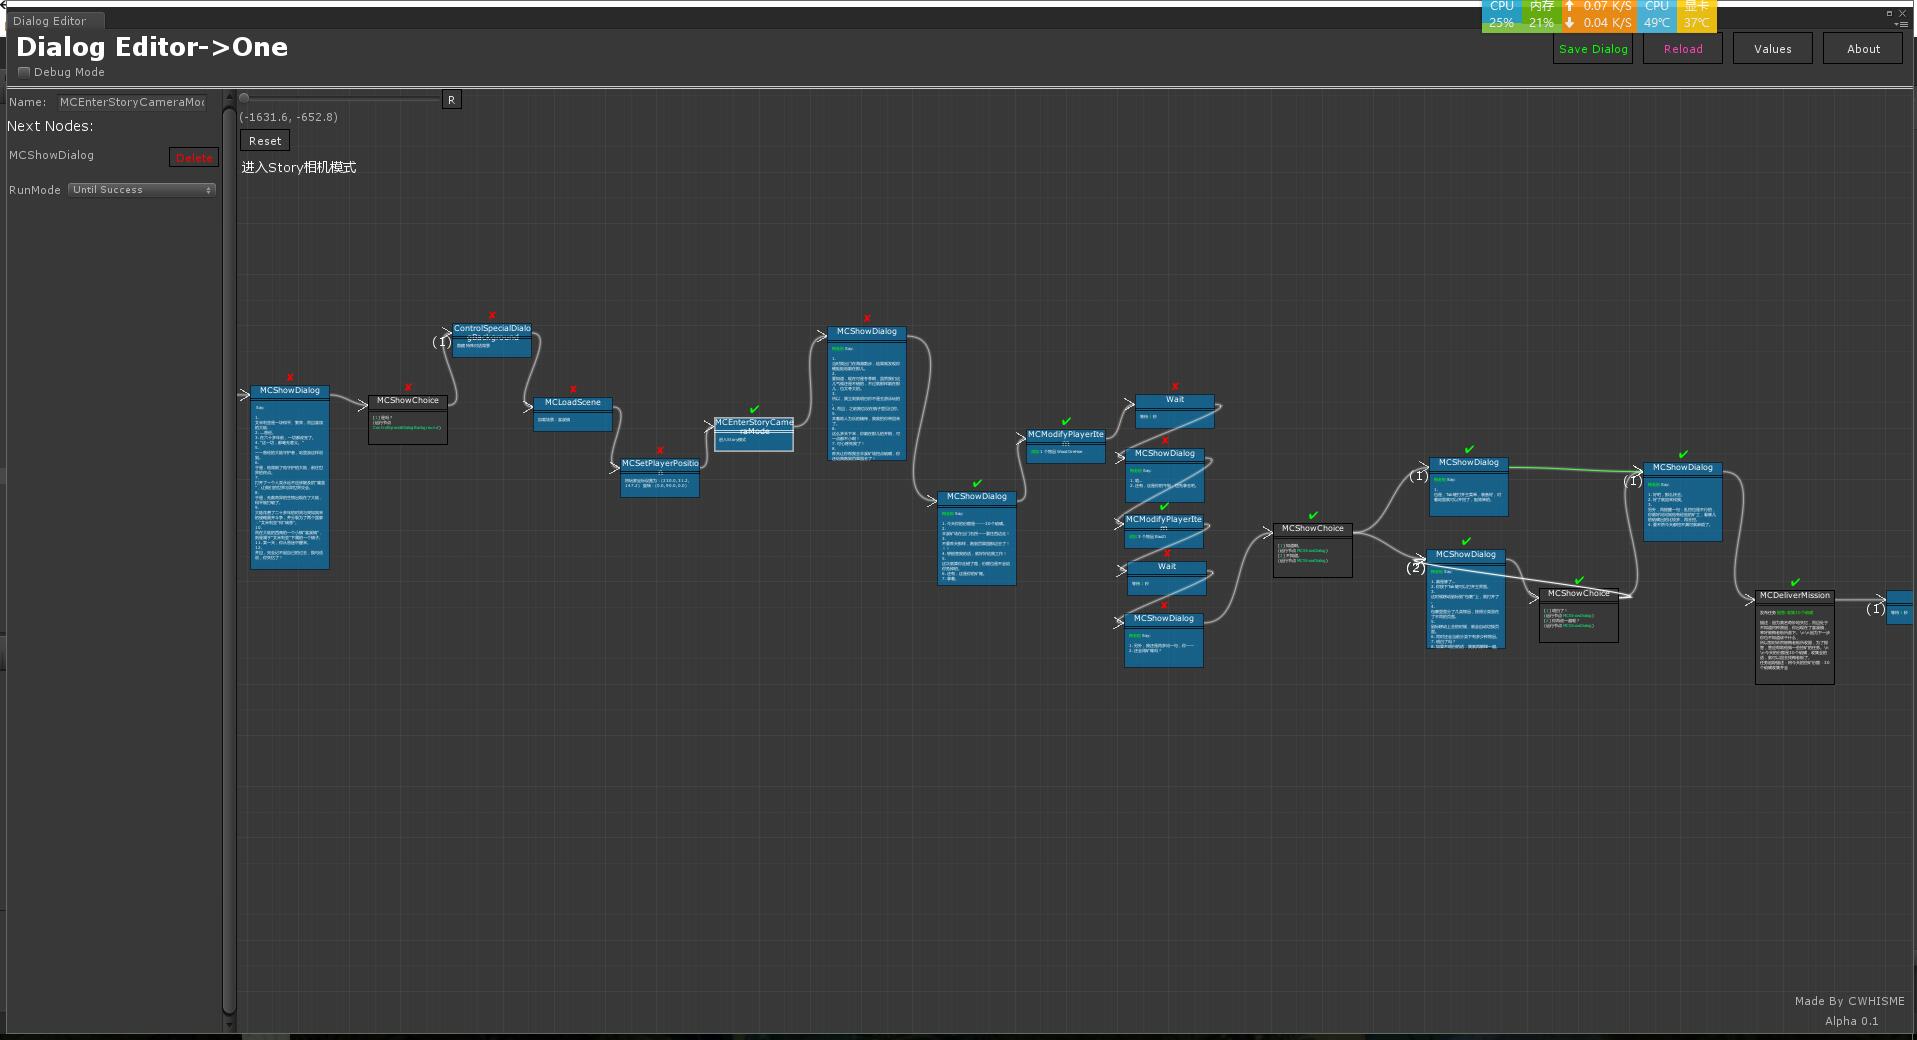Click green checkmark above MCEnterStoryCameraMode node
Screen dimensions: 1917x1040
click(754, 409)
